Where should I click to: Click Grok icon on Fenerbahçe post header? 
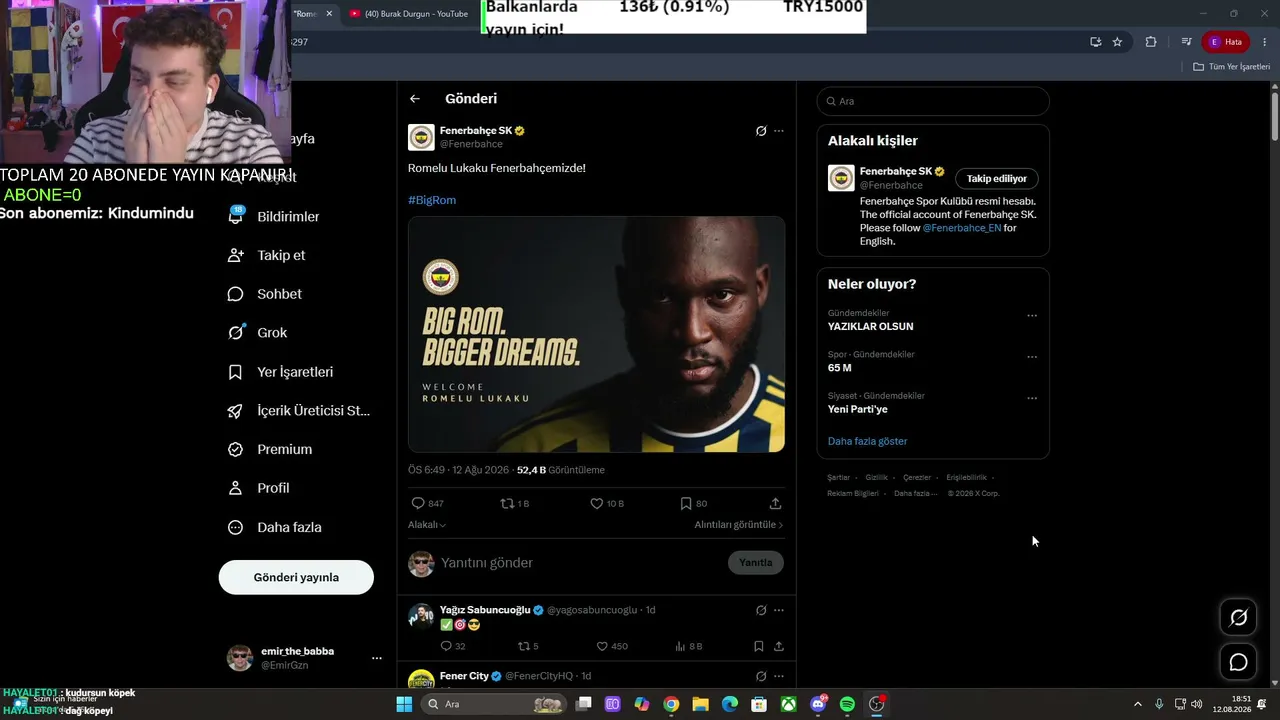point(761,131)
